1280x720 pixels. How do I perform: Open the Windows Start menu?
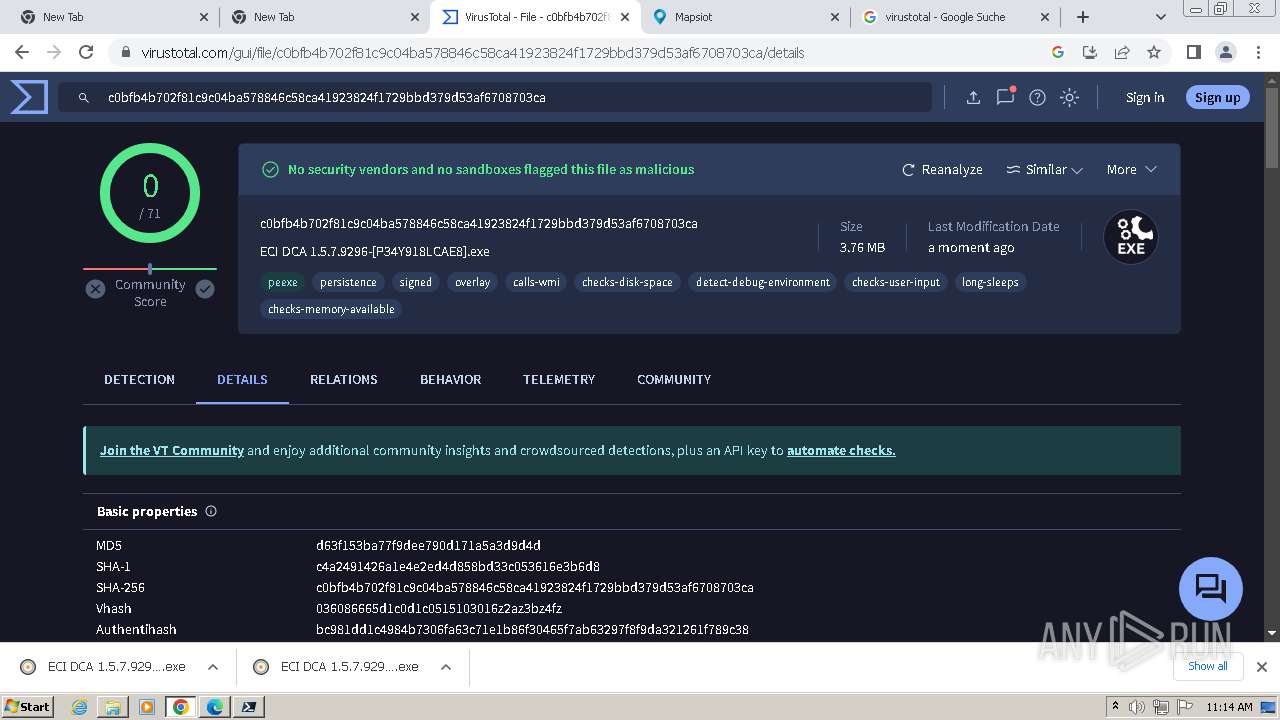coord(28,706)
